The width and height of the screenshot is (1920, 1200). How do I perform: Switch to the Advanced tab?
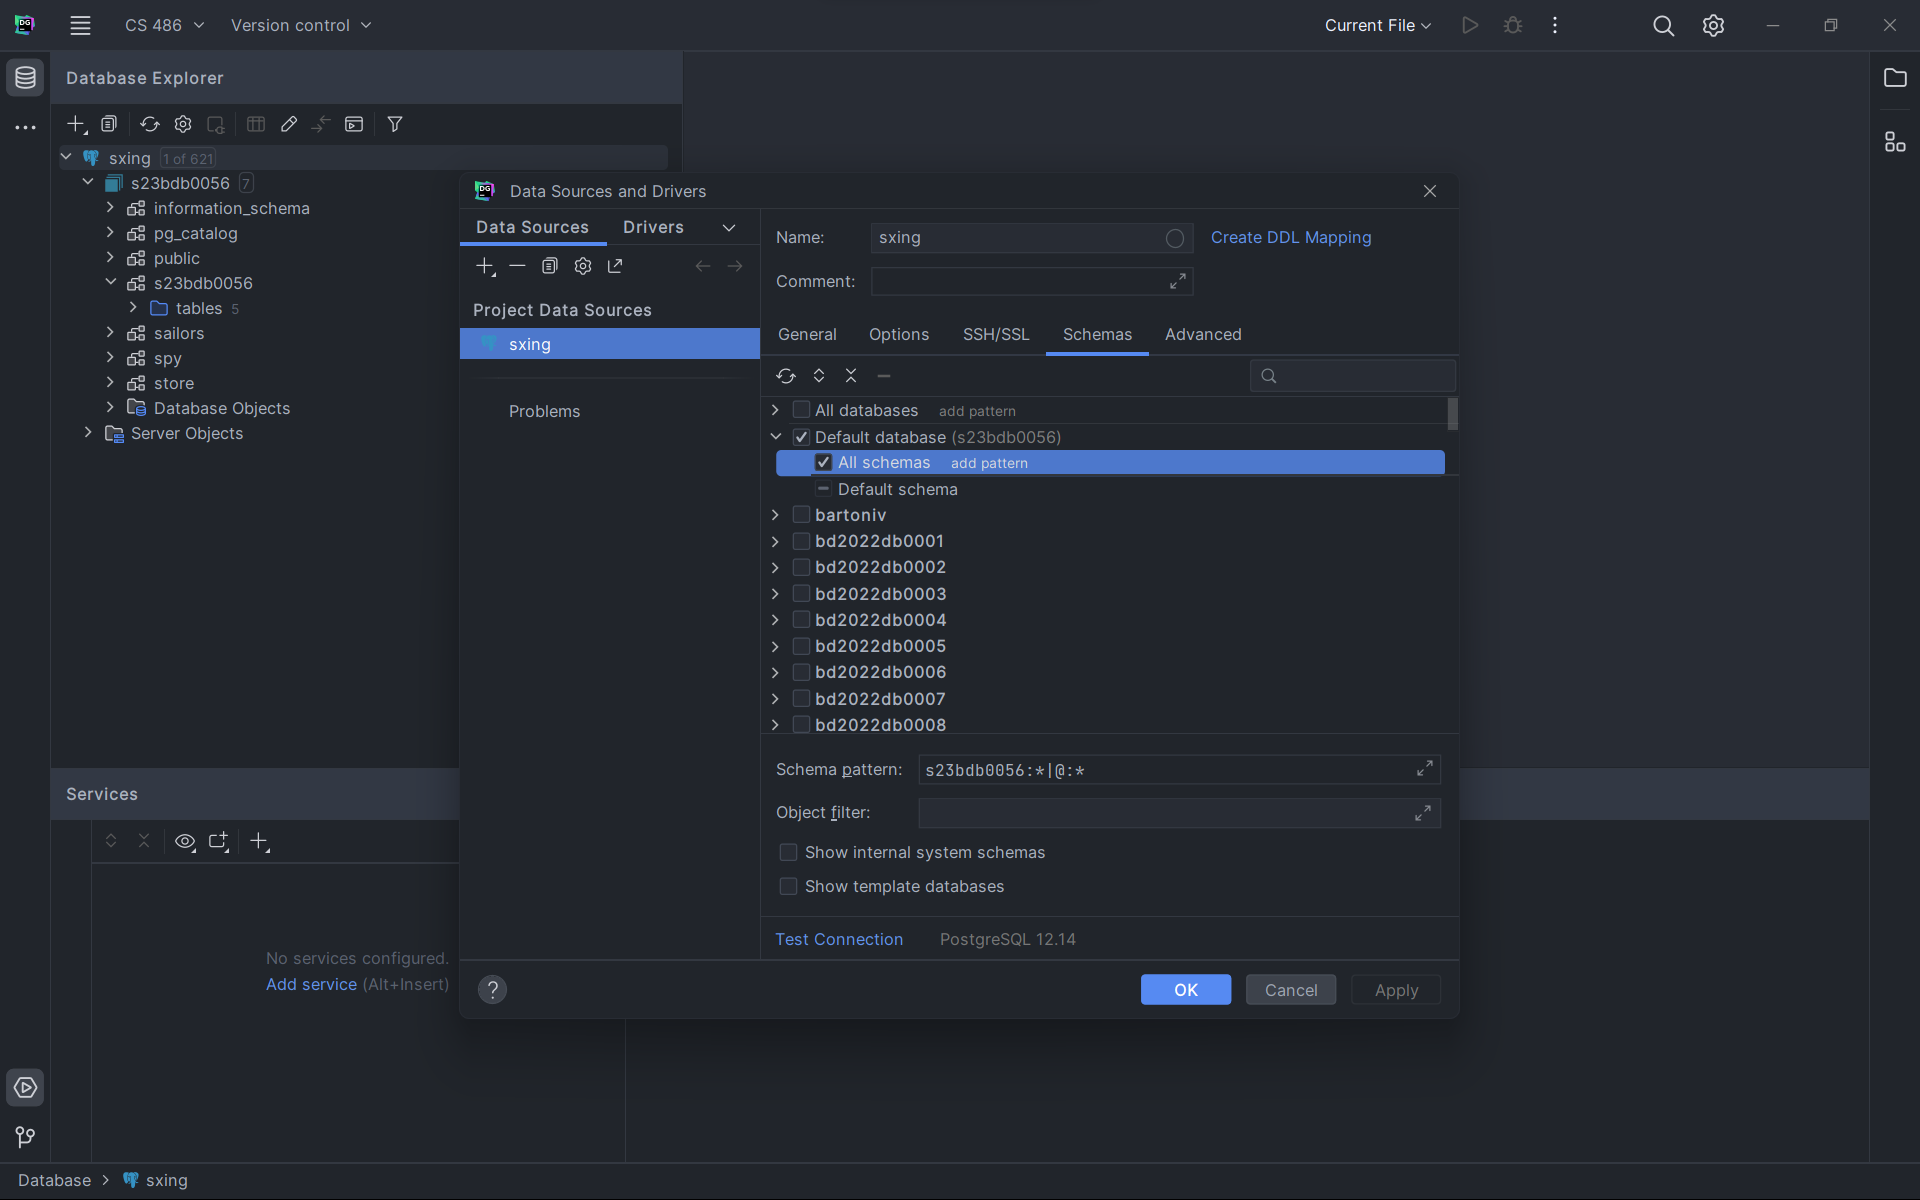click(x=1203, y=334)
